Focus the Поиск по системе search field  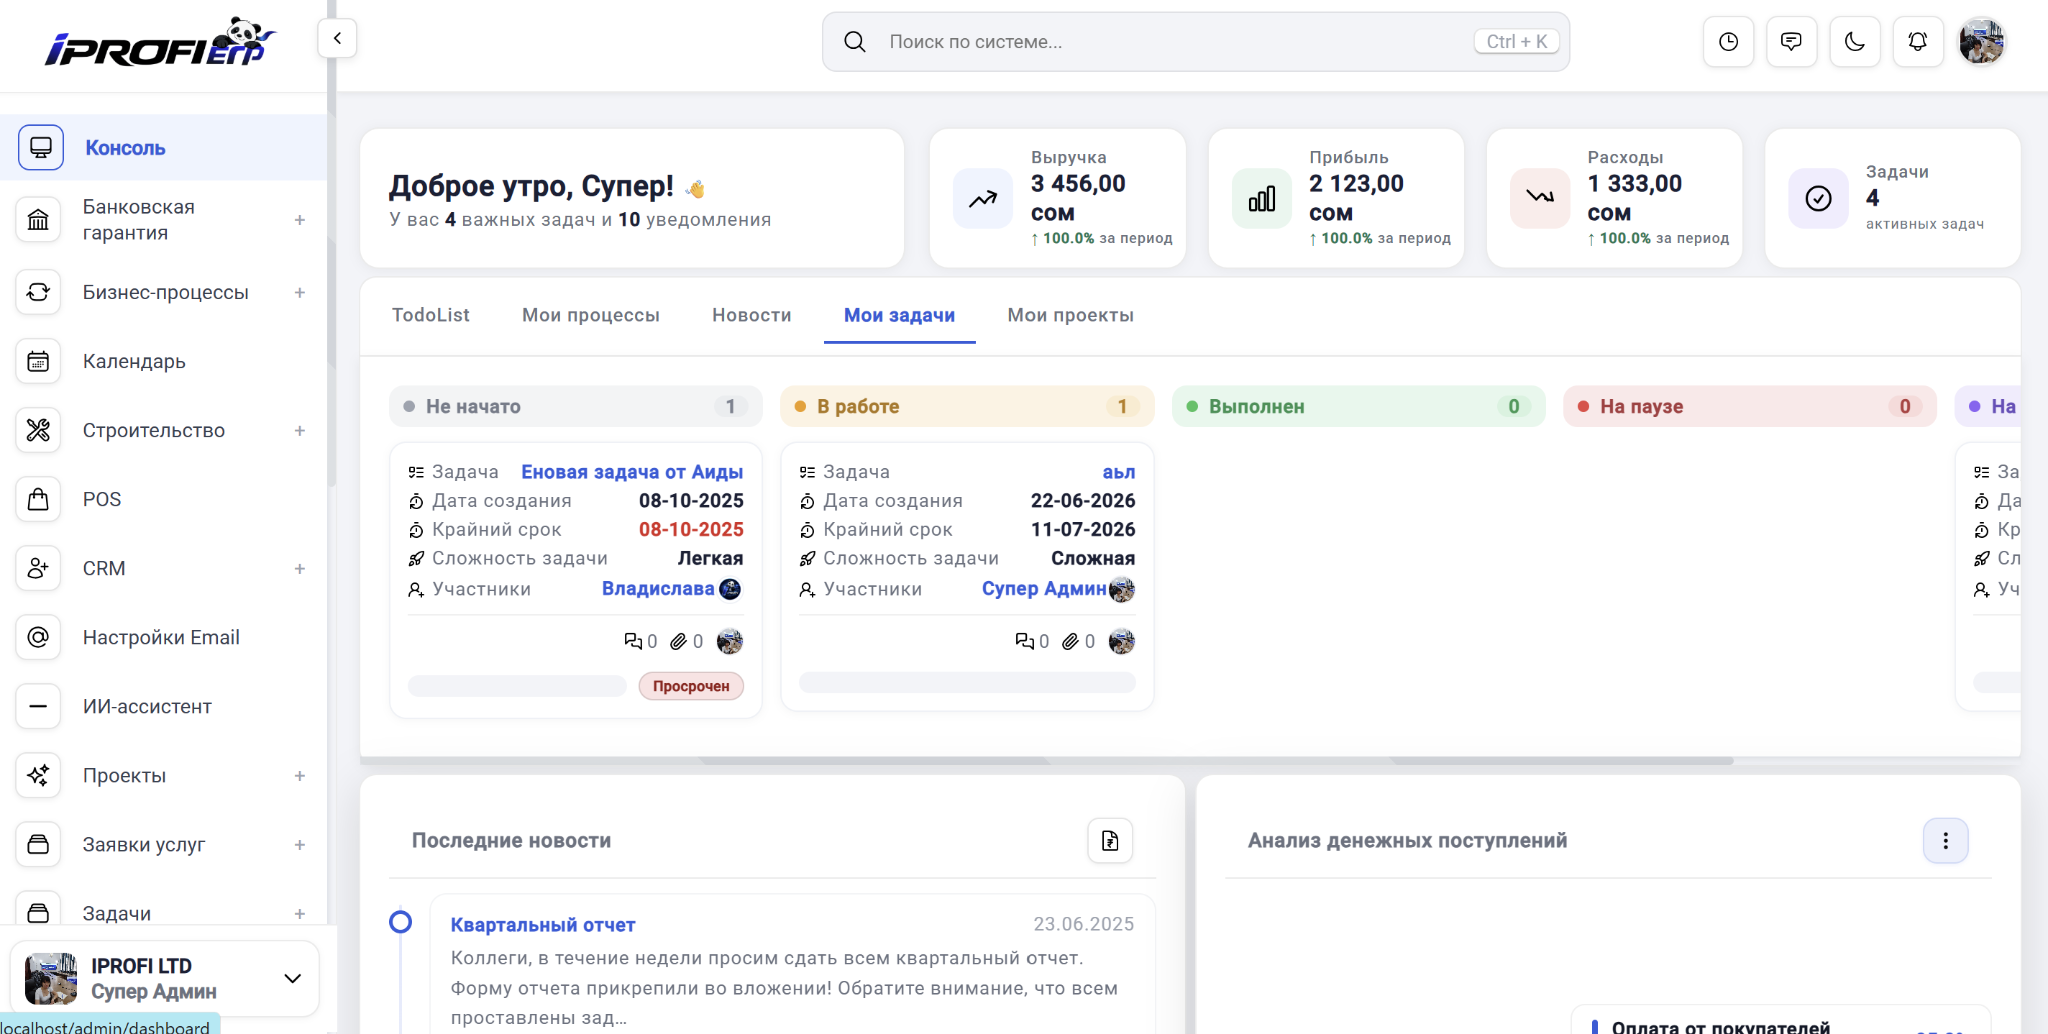click(x=1196, y=42)
